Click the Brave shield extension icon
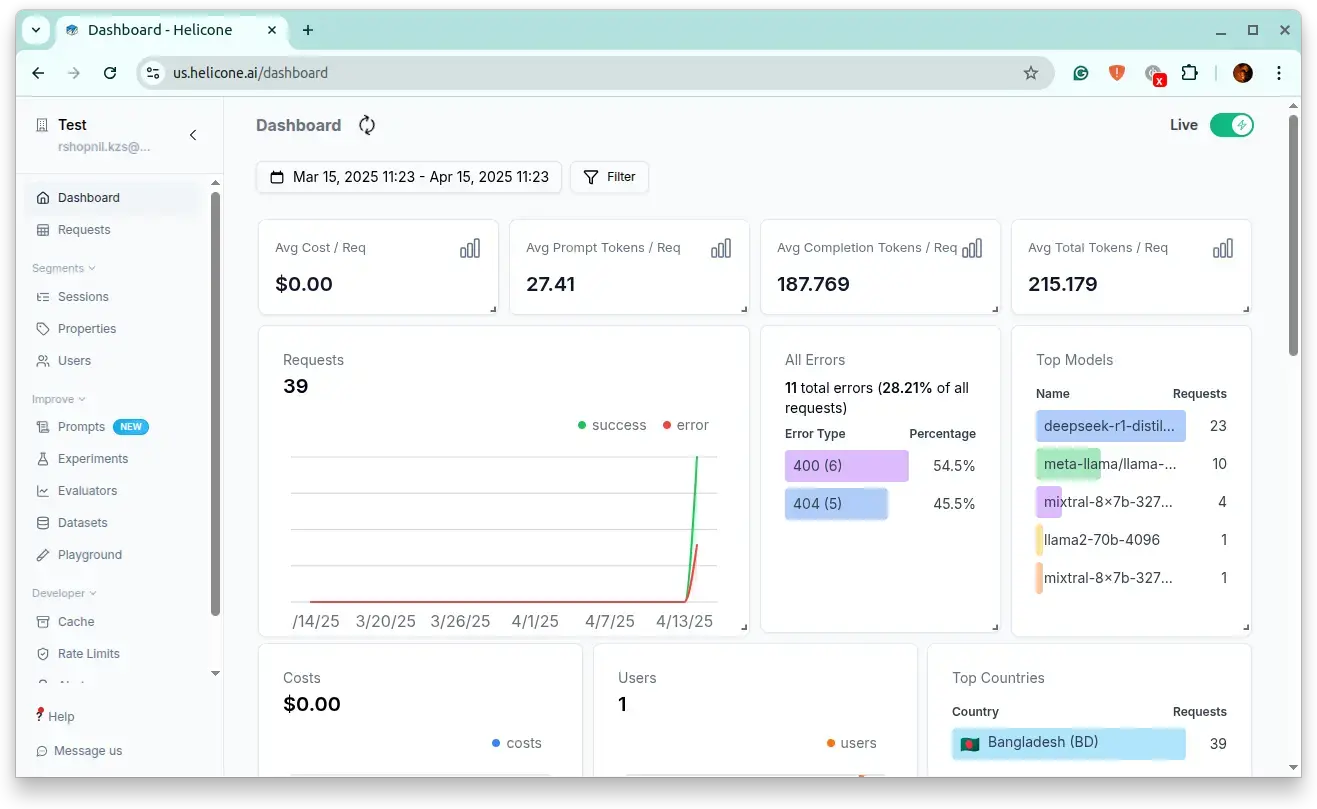 pyautogui.click(x=1117, y=73)
